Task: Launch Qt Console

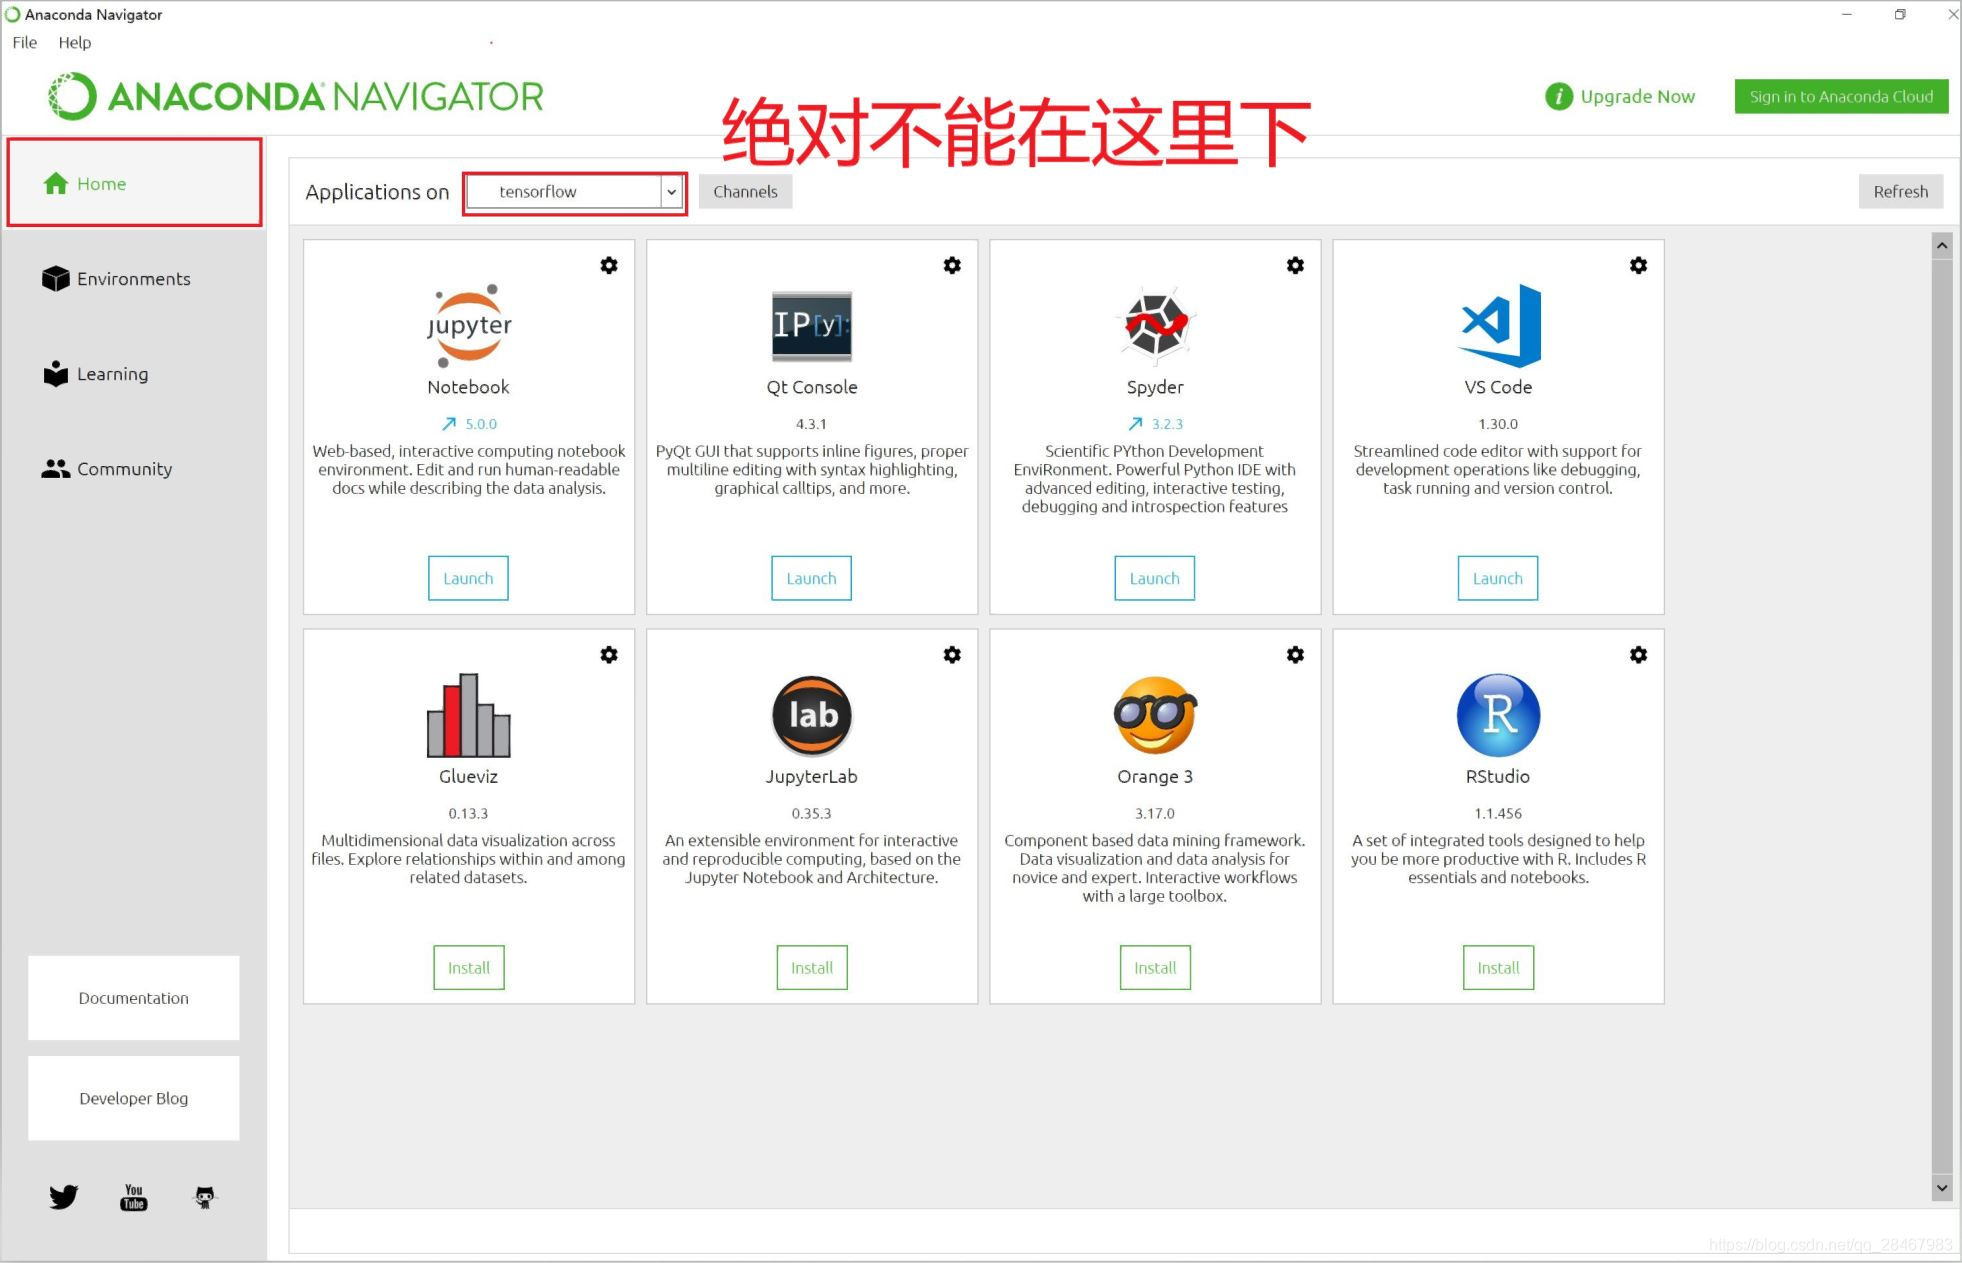Action: click(x=811, y=578)
